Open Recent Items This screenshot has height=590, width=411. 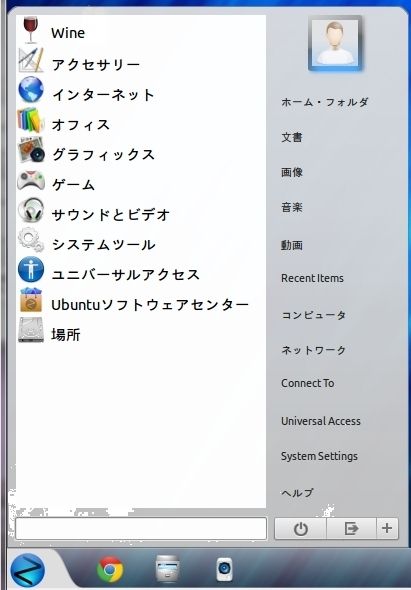[312, 278]
